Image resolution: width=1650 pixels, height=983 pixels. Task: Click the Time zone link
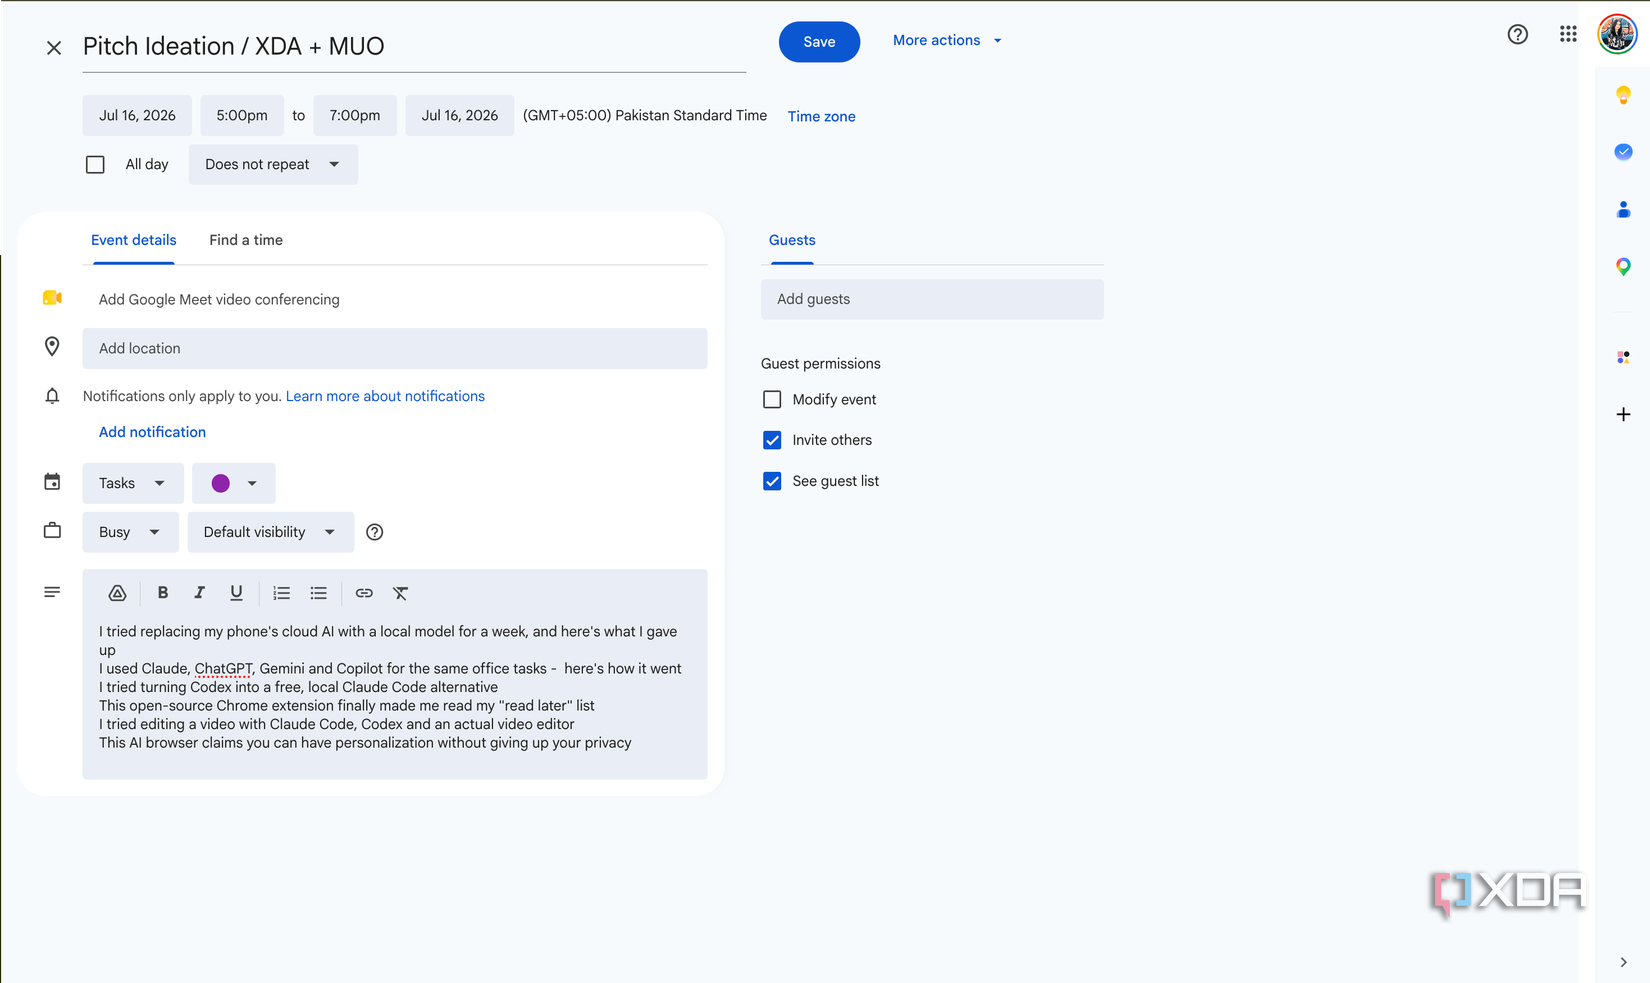pos(821,116)
